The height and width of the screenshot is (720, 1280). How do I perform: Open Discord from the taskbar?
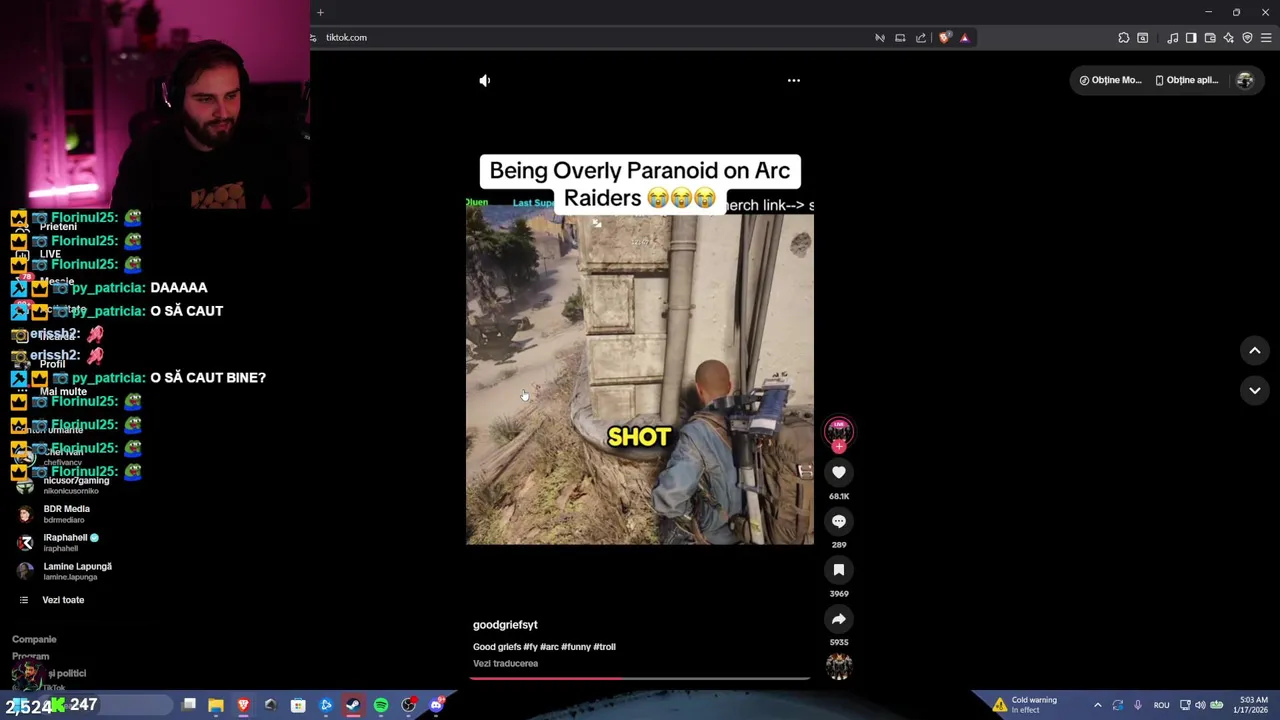436,705
